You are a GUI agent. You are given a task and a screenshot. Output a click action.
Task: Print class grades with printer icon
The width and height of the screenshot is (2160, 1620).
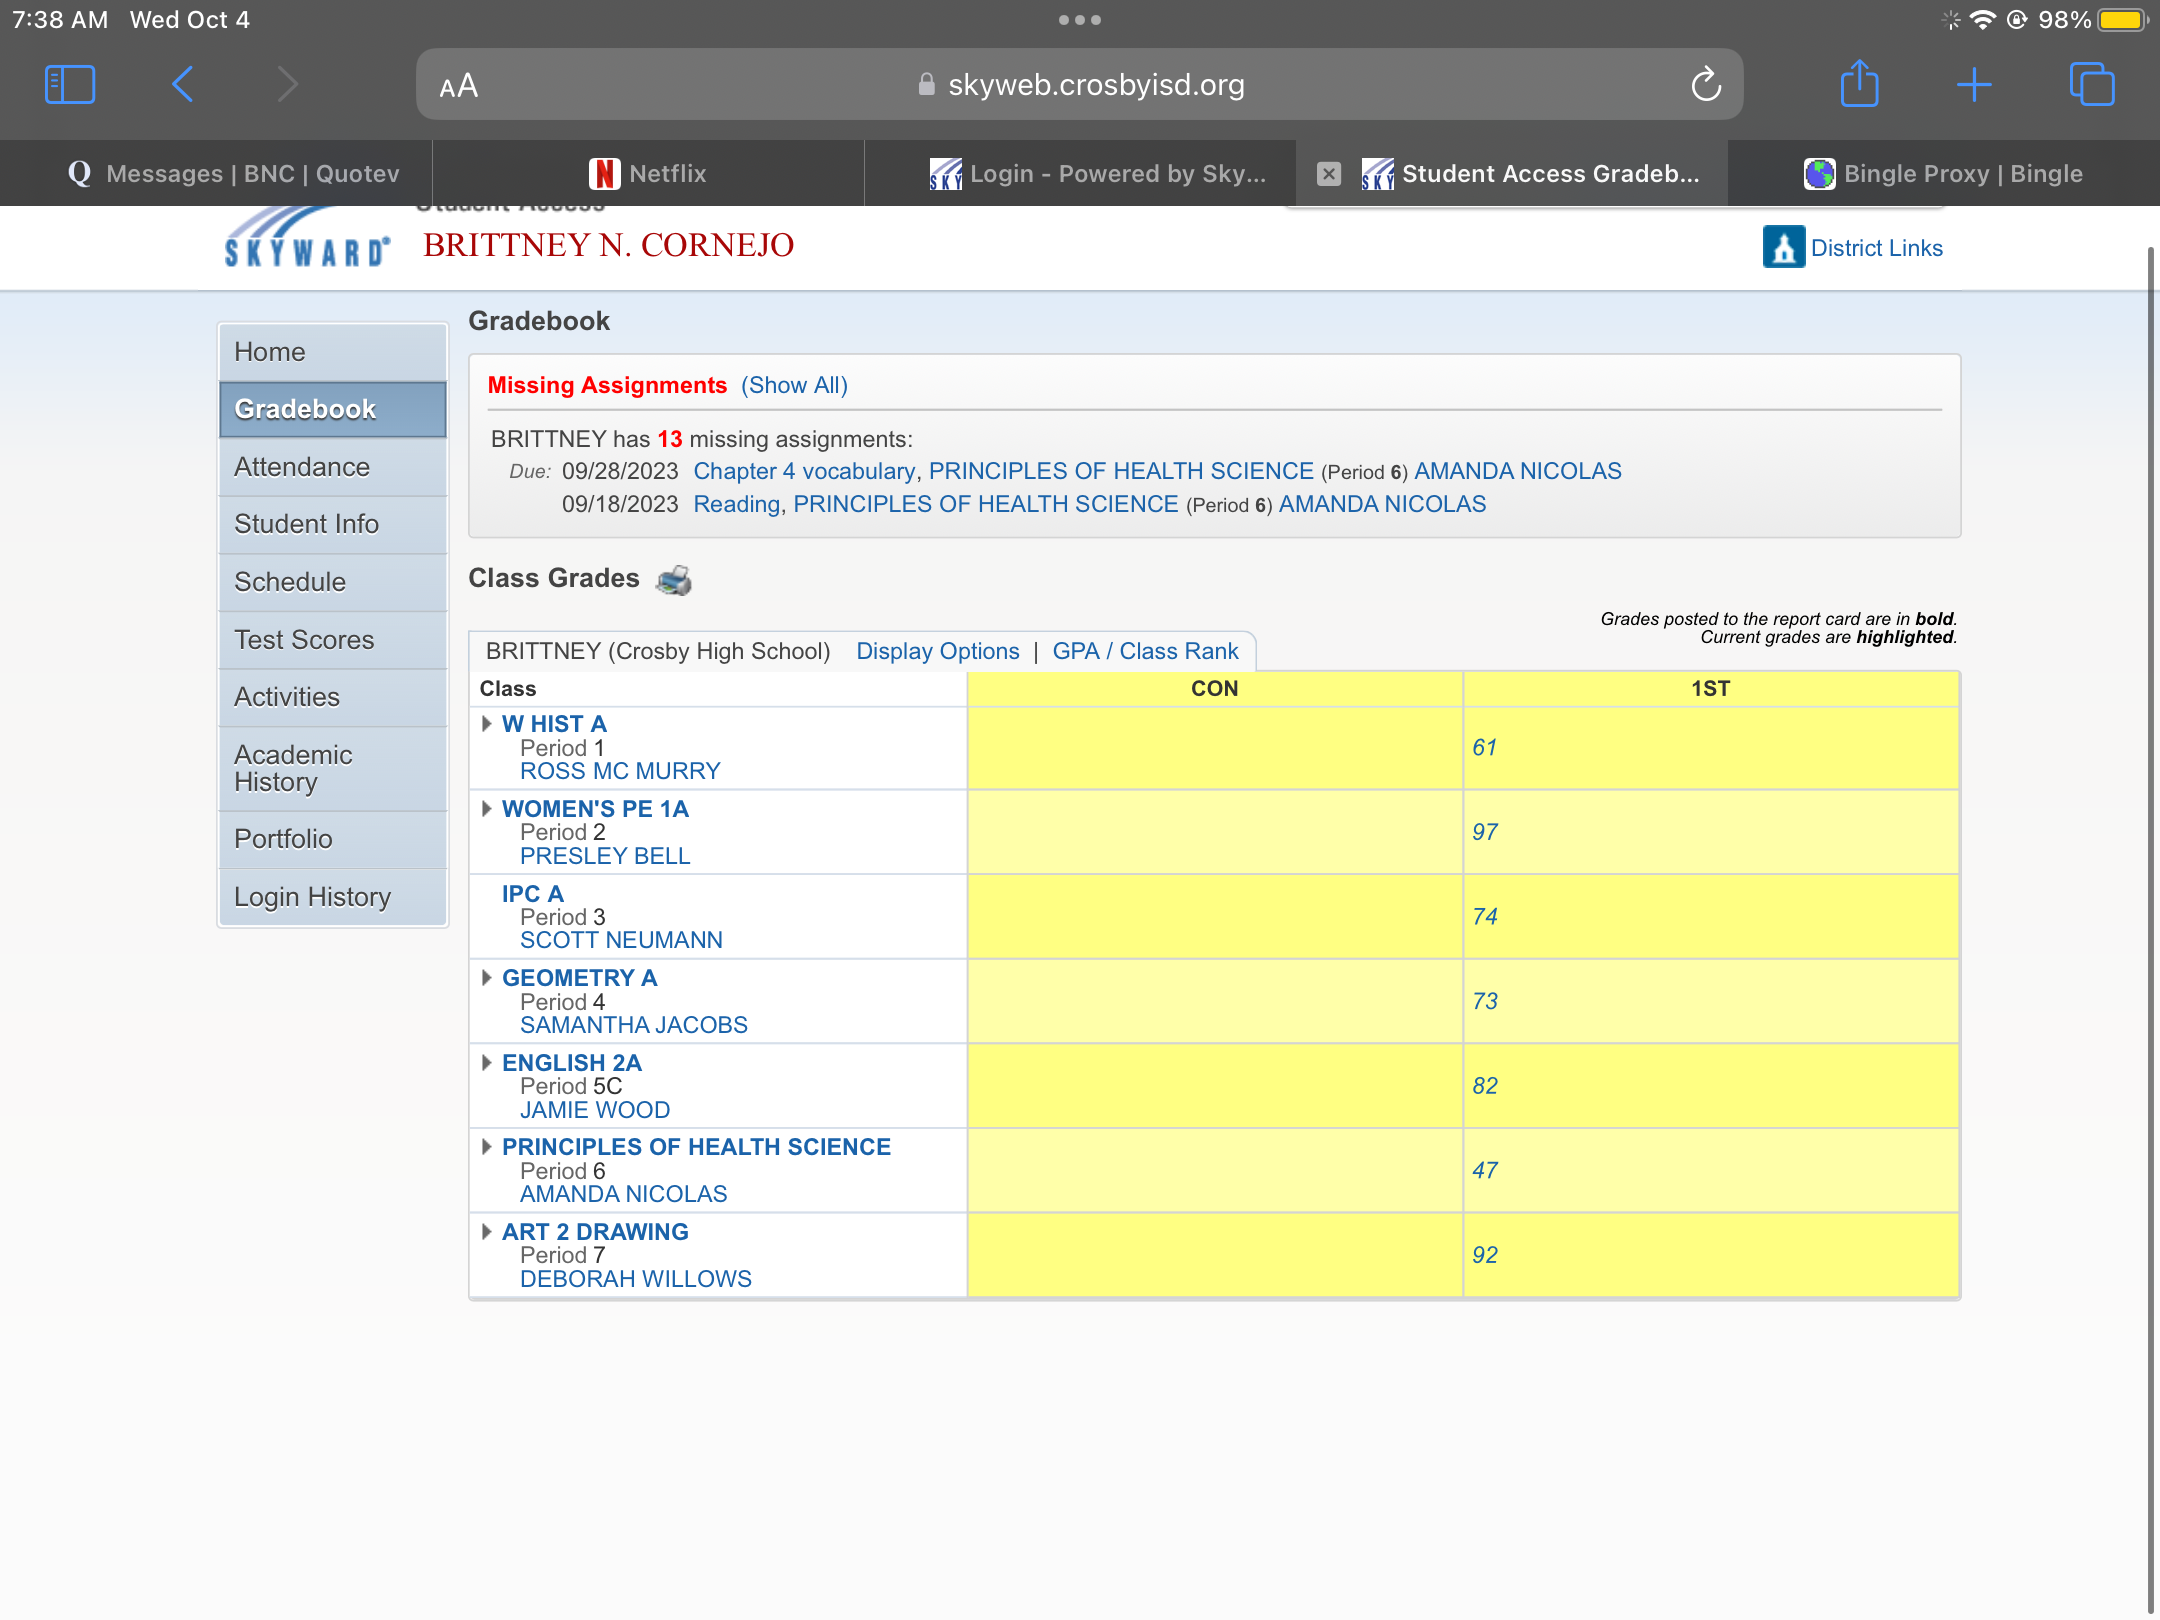coord(674,580)
